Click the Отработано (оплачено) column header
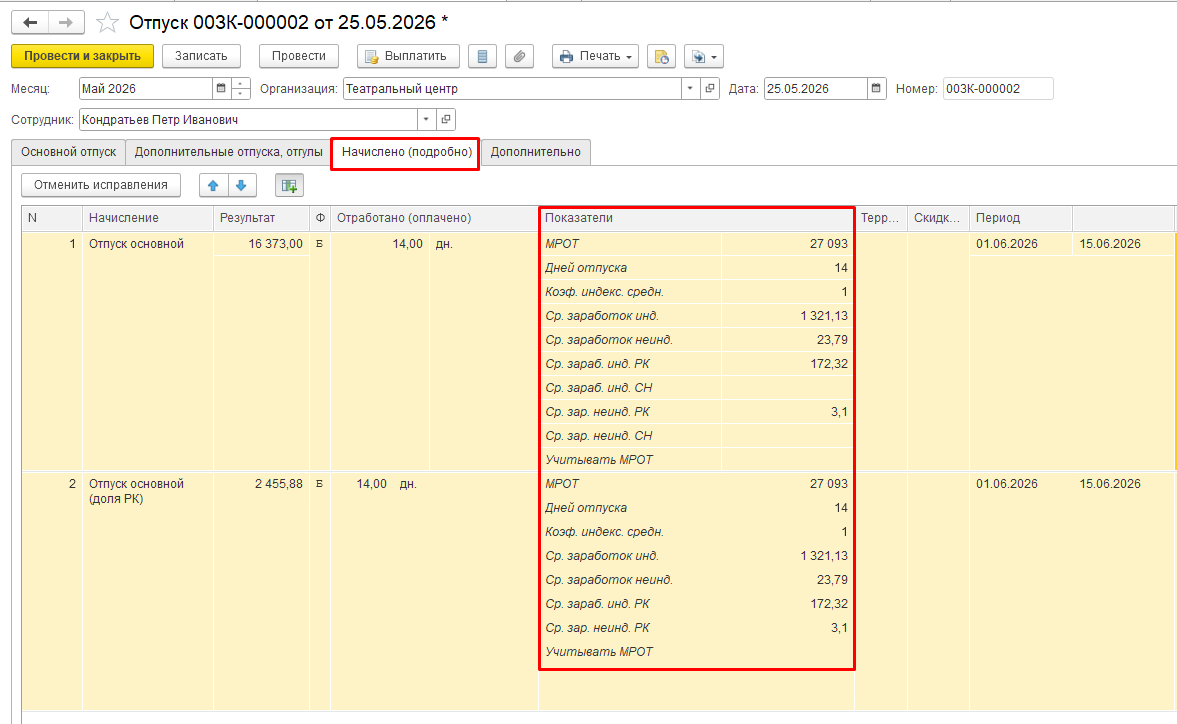Screen dimensions: 1177x724 click(434, 218)
